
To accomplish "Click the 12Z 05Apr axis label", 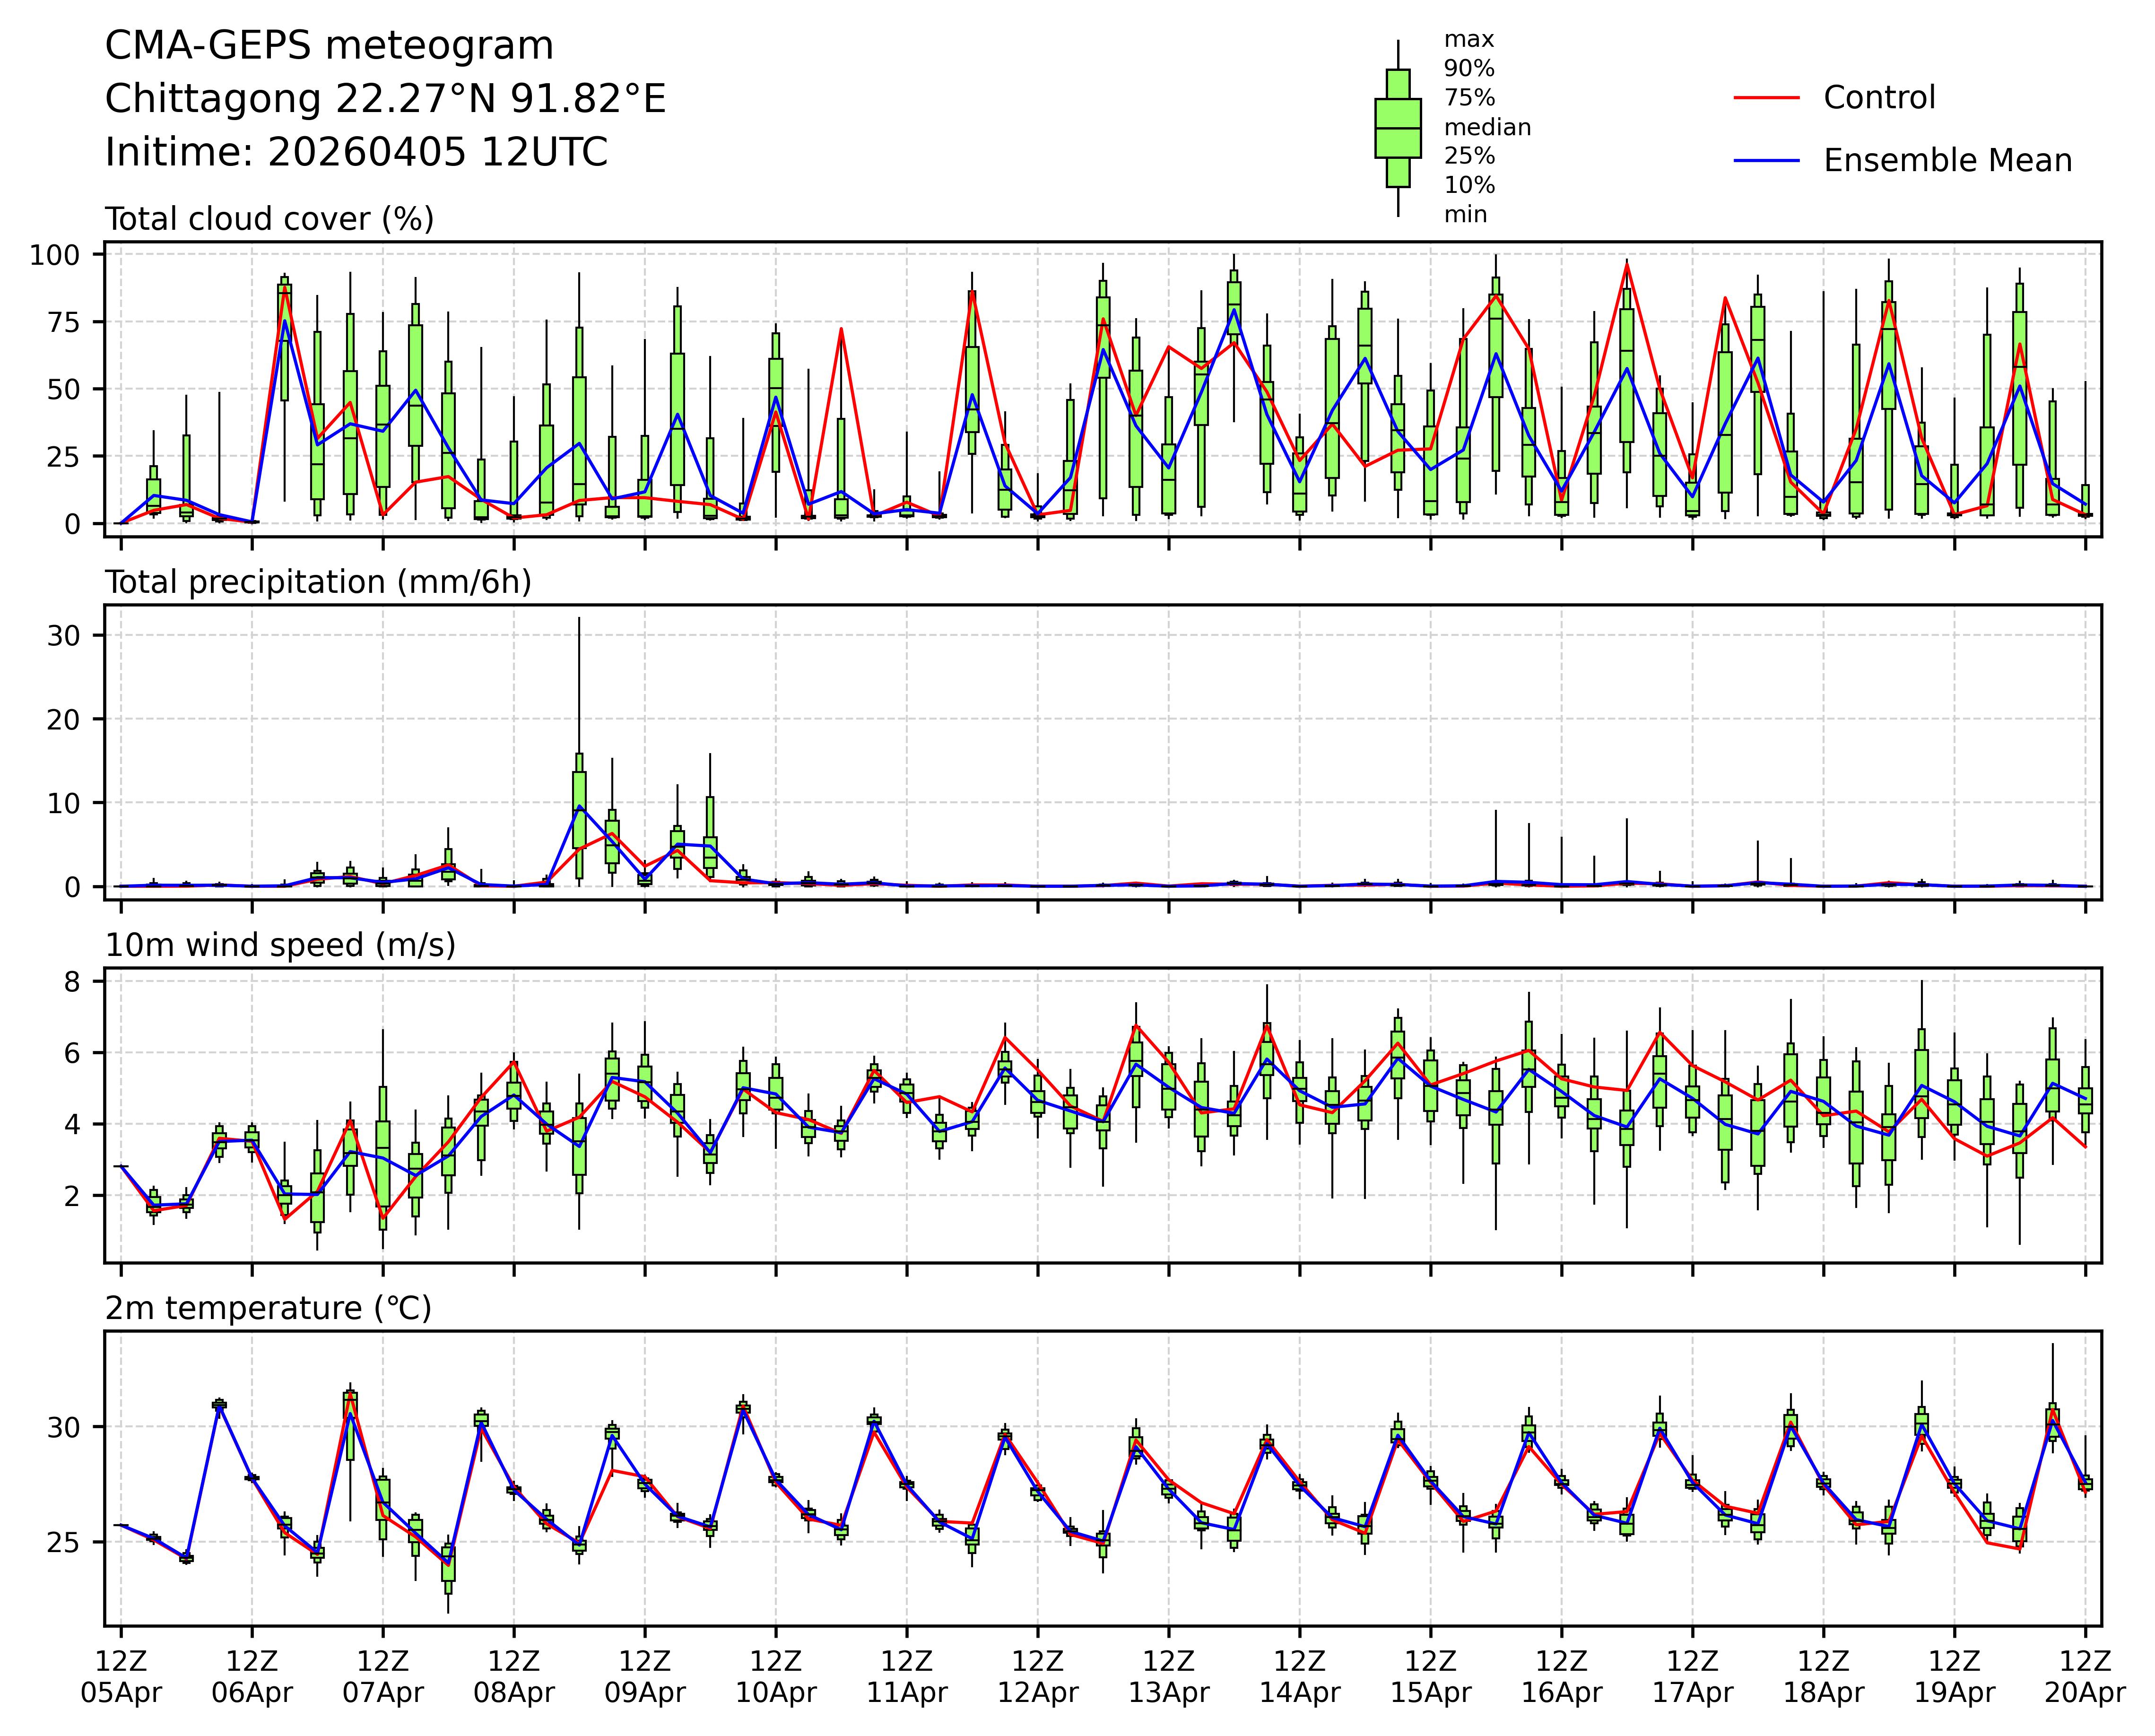I will [121, 1677].
